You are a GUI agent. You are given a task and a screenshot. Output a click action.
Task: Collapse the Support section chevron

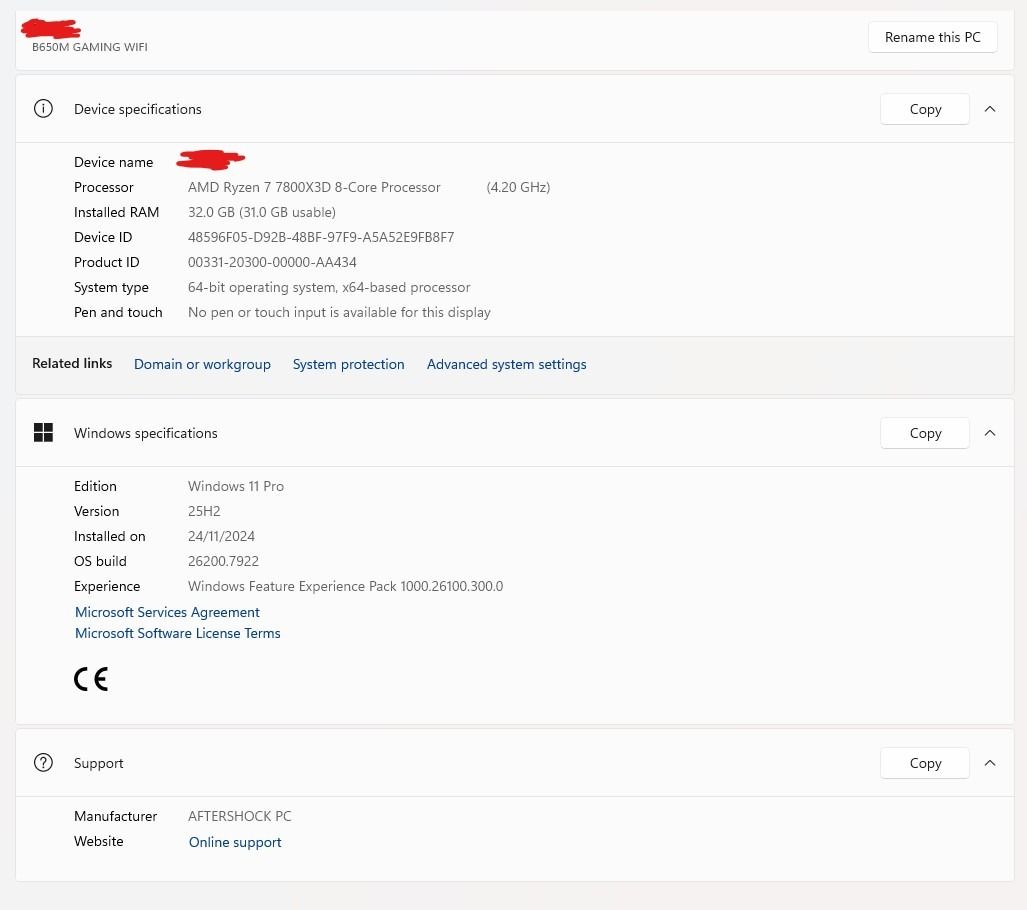(x=990, y=763)
